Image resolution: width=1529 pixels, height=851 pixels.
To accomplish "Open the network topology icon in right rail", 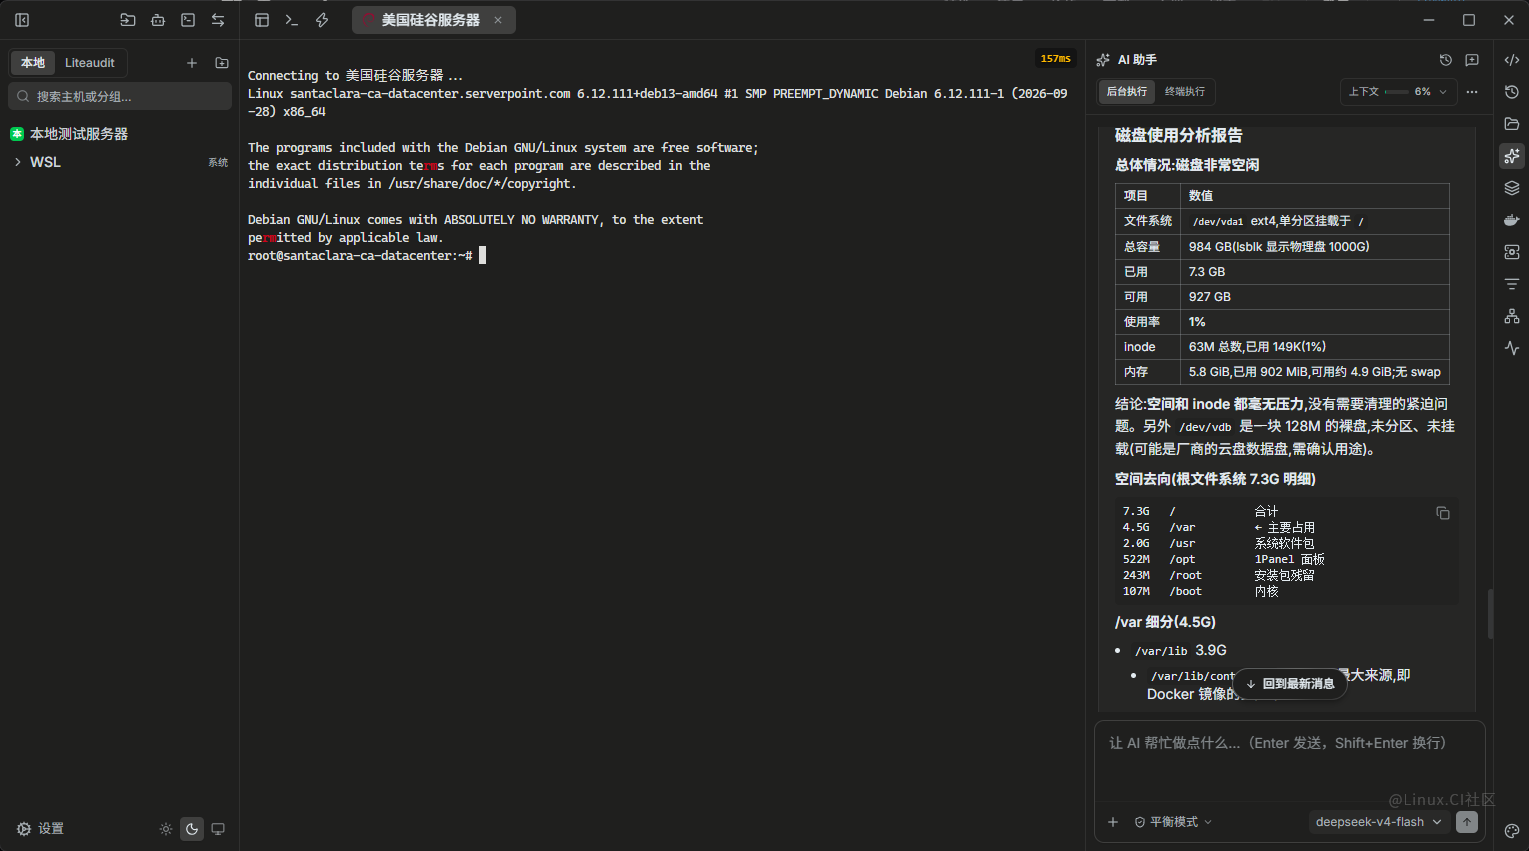I will 1512,316.
